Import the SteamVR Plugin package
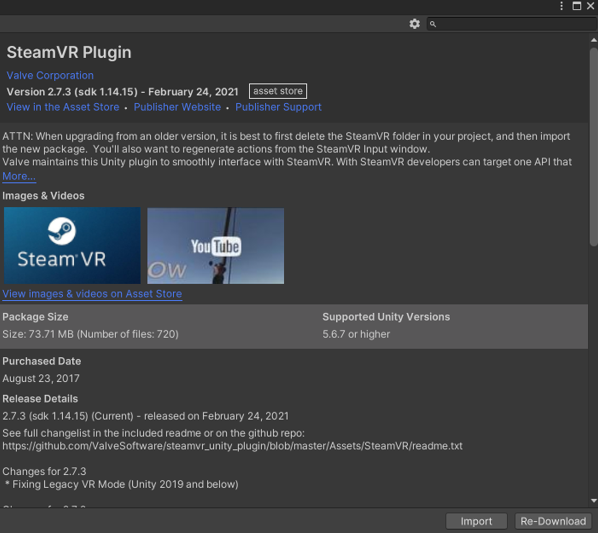598x535 pixels. pyautogui.click(x=476, y=521)
